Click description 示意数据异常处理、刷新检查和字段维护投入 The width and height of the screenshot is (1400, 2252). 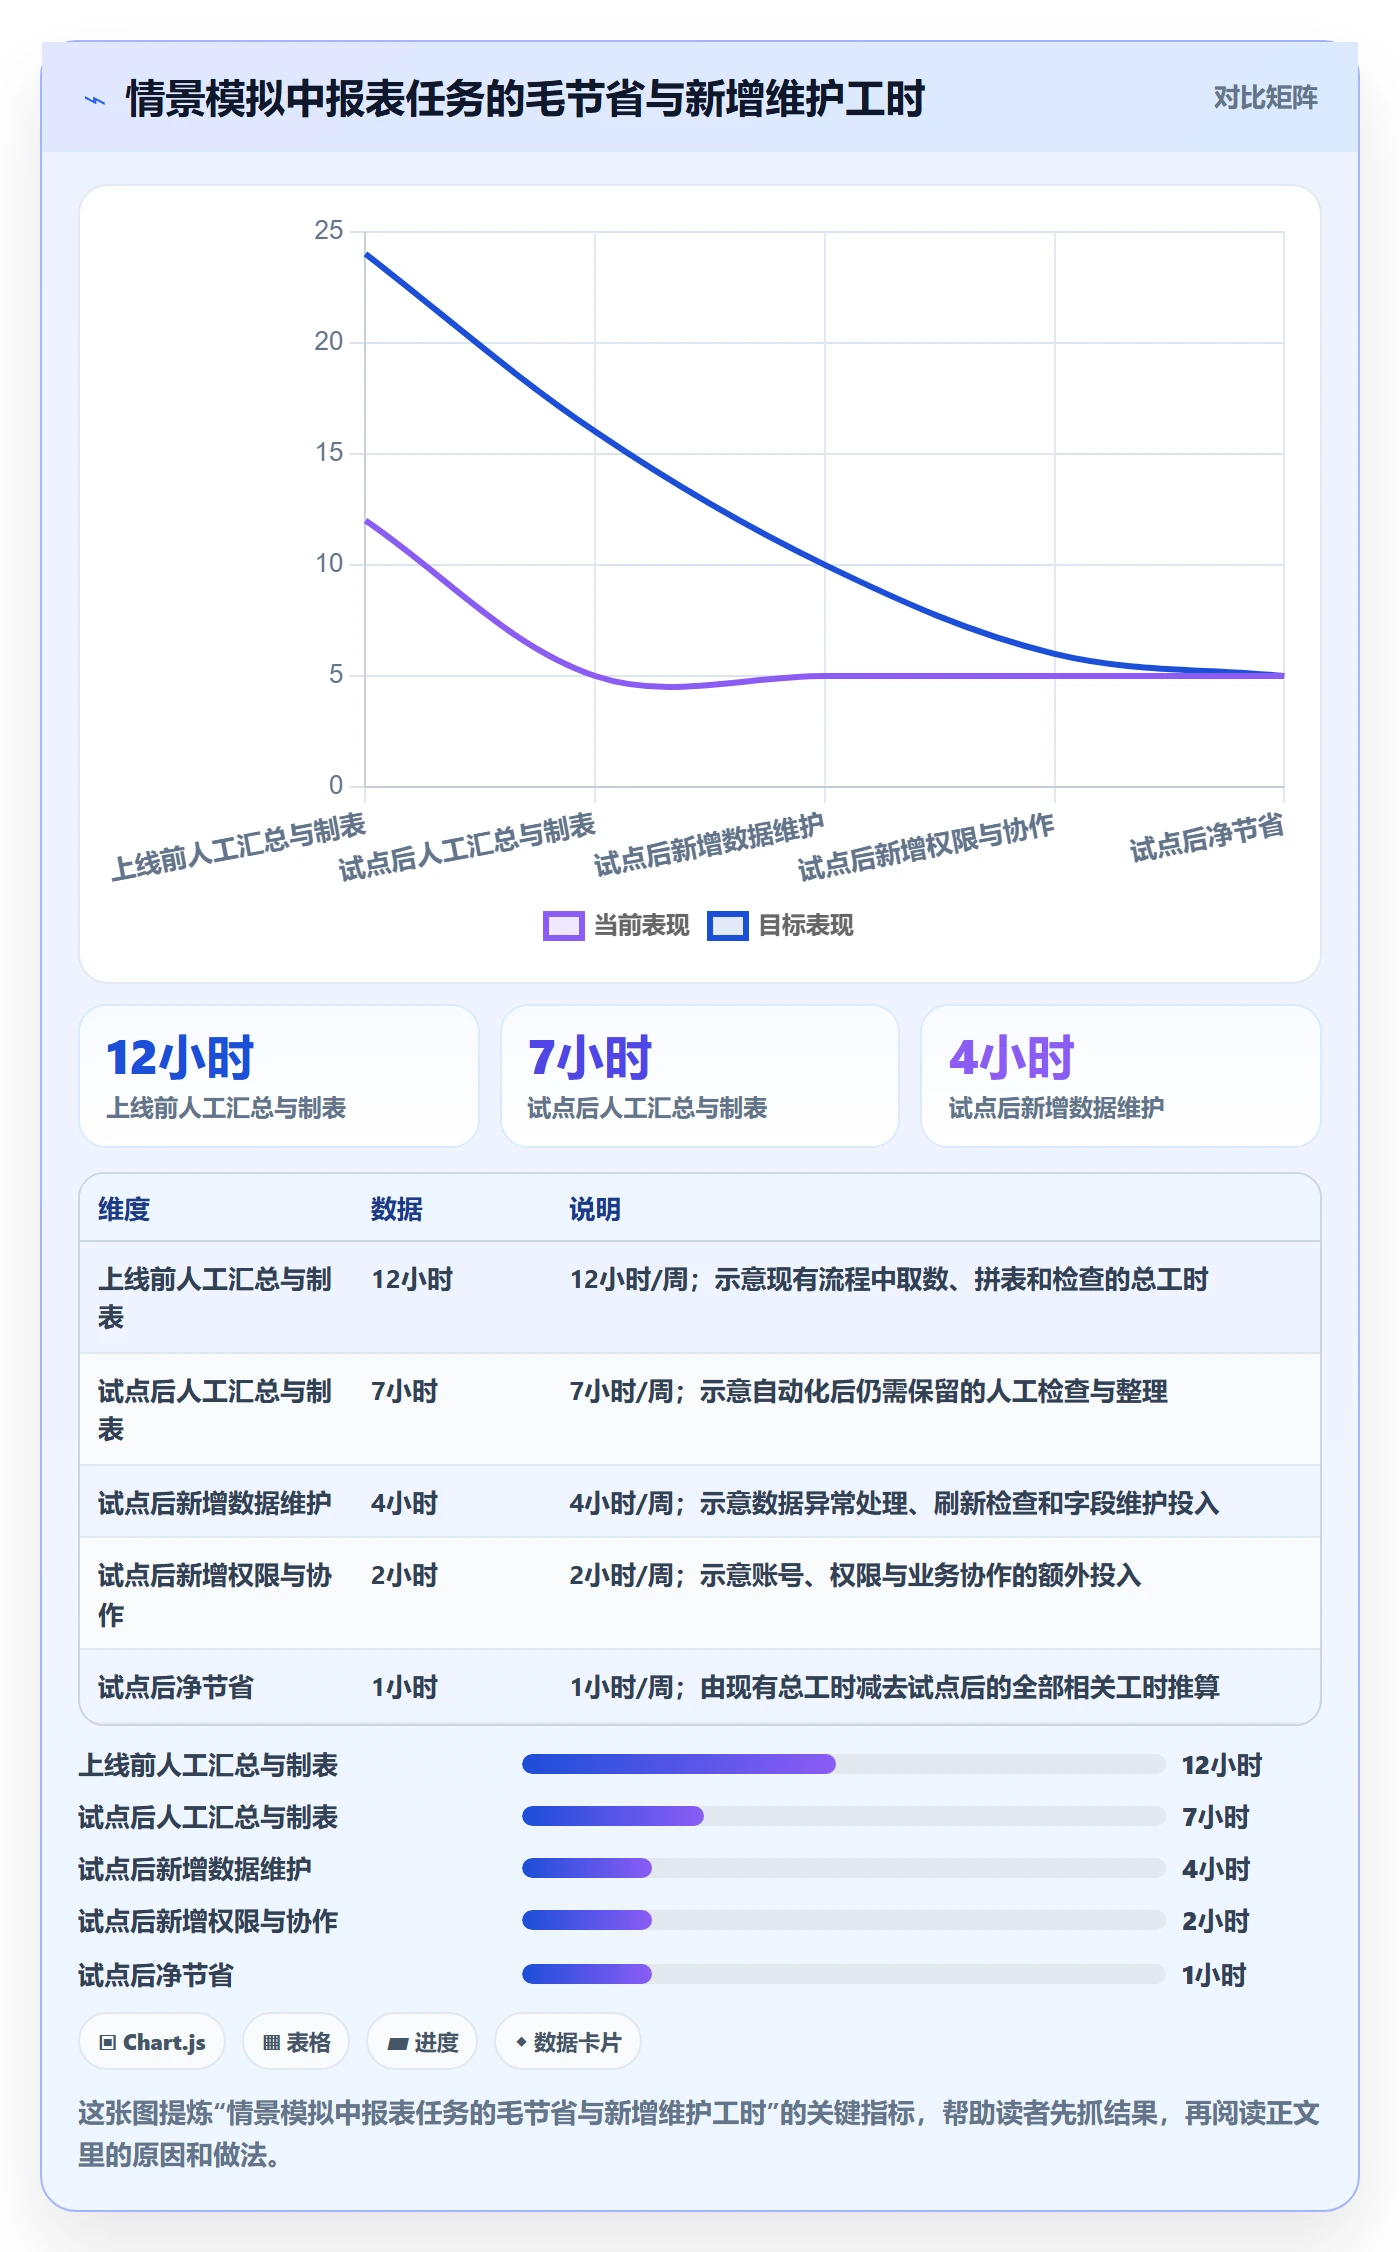point(960,1503)
